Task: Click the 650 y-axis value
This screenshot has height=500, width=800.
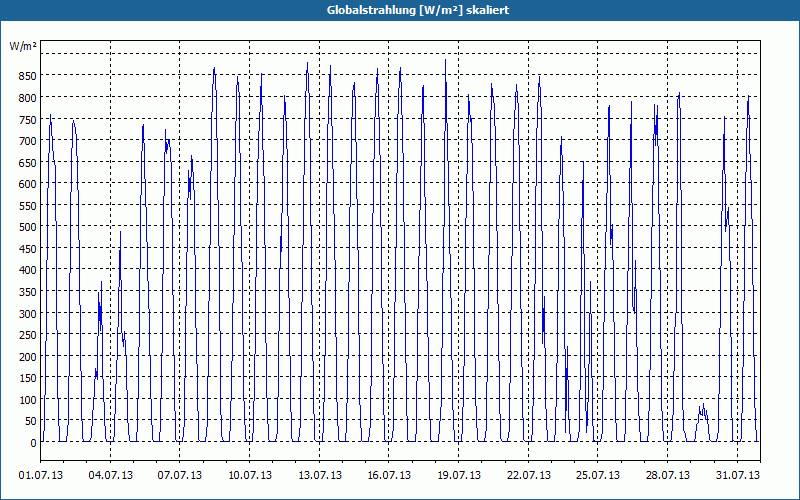Action: 27,163
